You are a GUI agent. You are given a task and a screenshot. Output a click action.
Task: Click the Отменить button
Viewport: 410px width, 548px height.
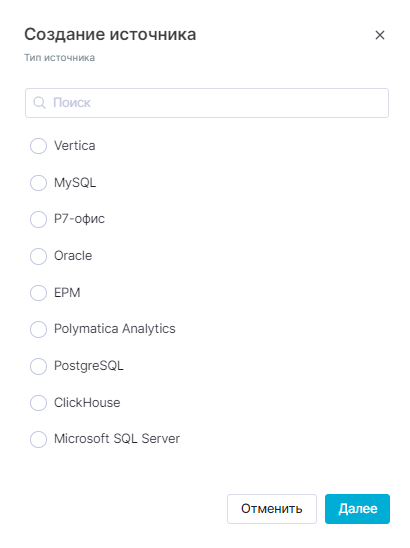(272, 509)
